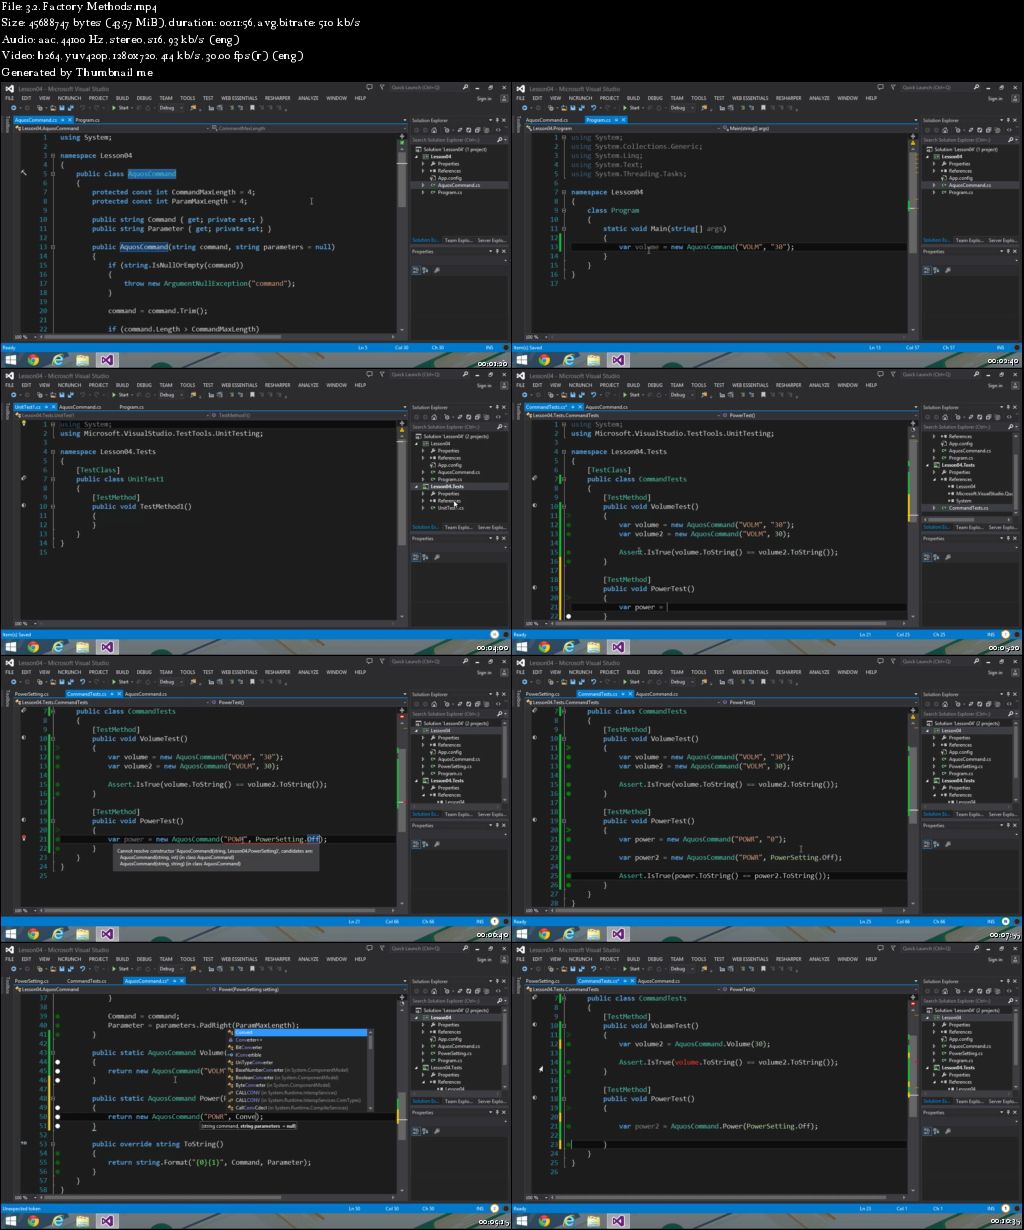Pin AquosCommand.cs tab in top-left frame
The width and height of the screenshot is (1024, 1230).
coord(62,120)
